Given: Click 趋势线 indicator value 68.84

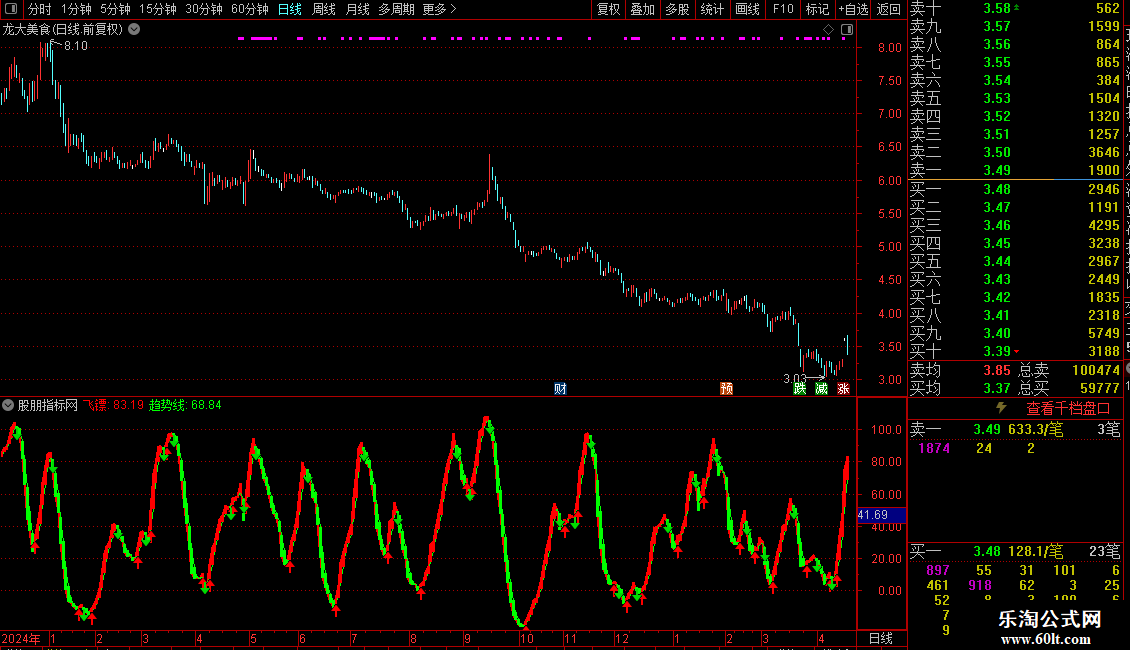Looking at the screenshot, I should (205, 405).
